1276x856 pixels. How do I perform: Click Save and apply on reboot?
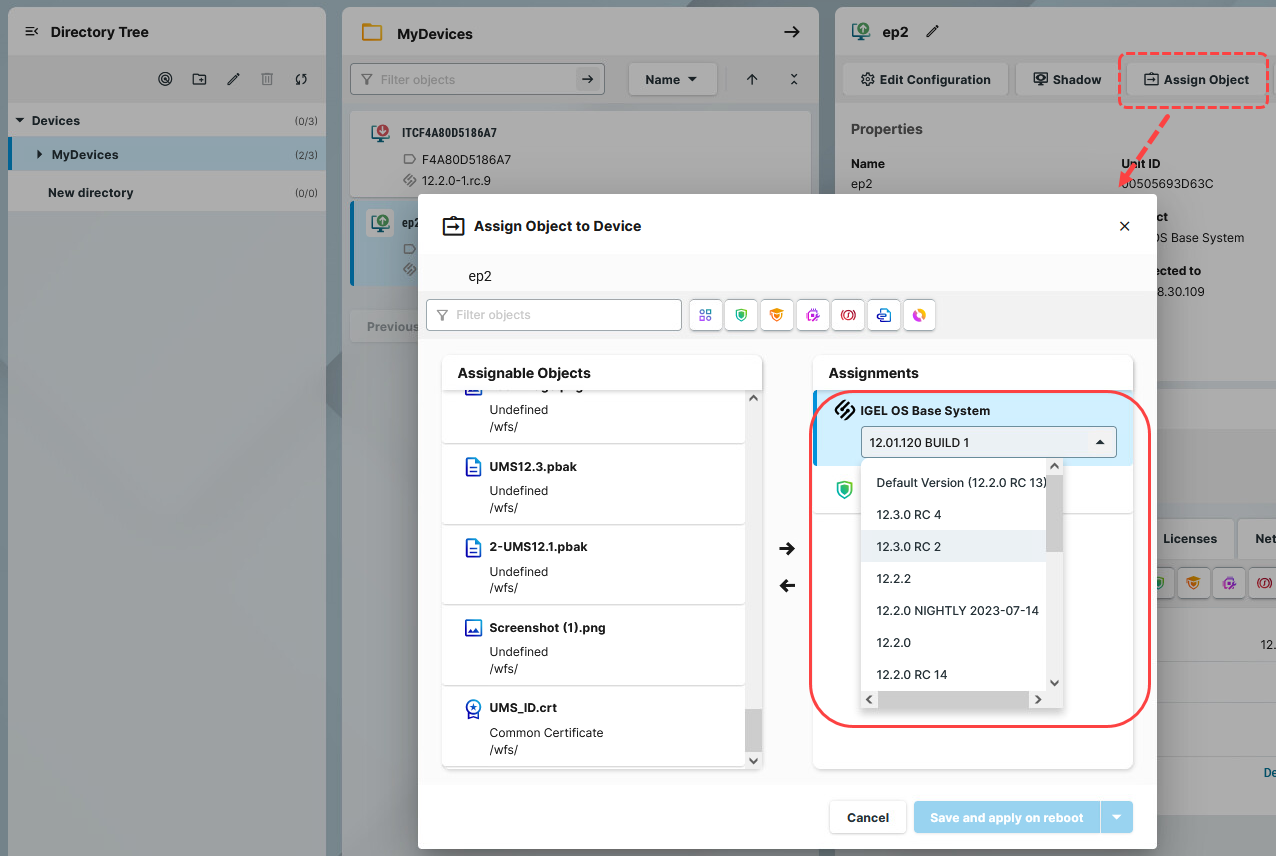point(1005,817)
